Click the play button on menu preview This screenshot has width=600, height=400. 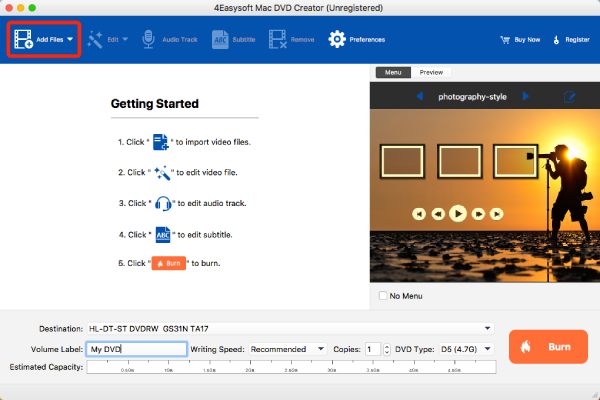(458, 214)
